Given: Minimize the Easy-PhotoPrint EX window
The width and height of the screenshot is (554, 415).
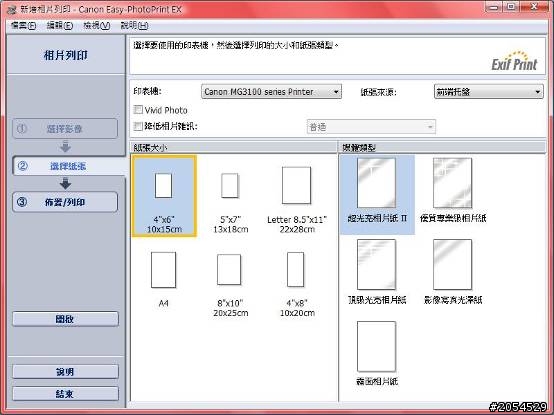Looking at the screenshot, I should point(494,7).
